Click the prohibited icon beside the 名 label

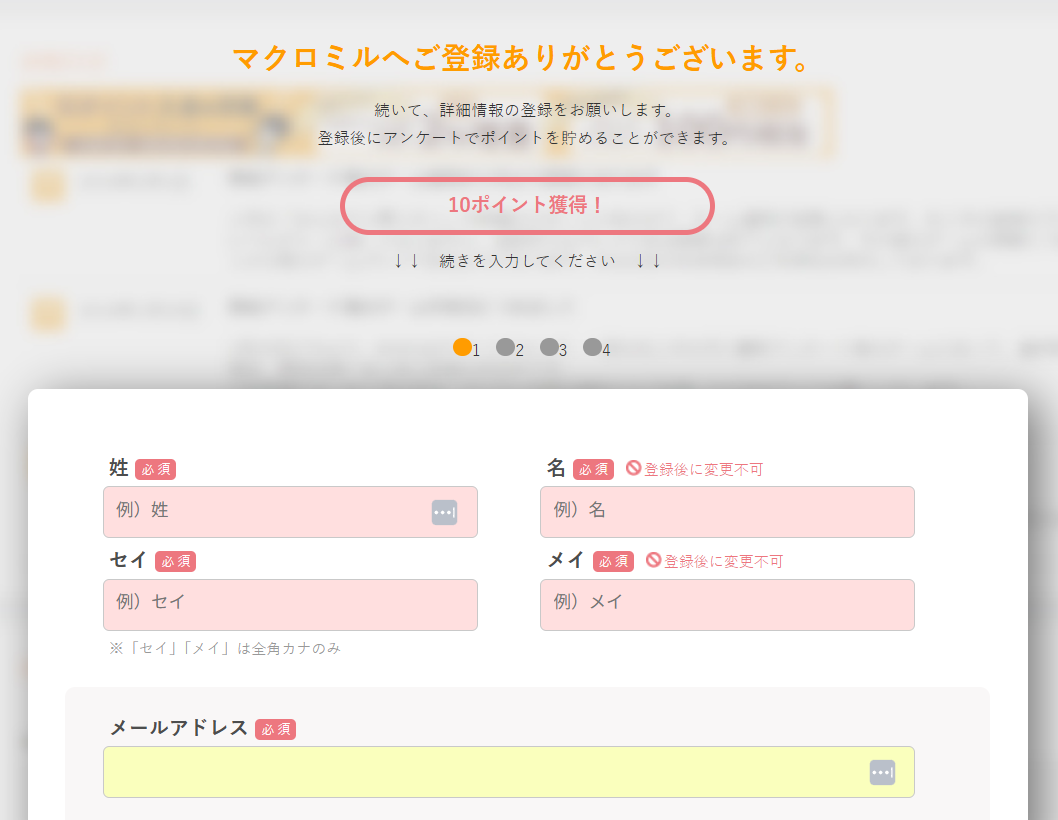(x=633, y=468)
